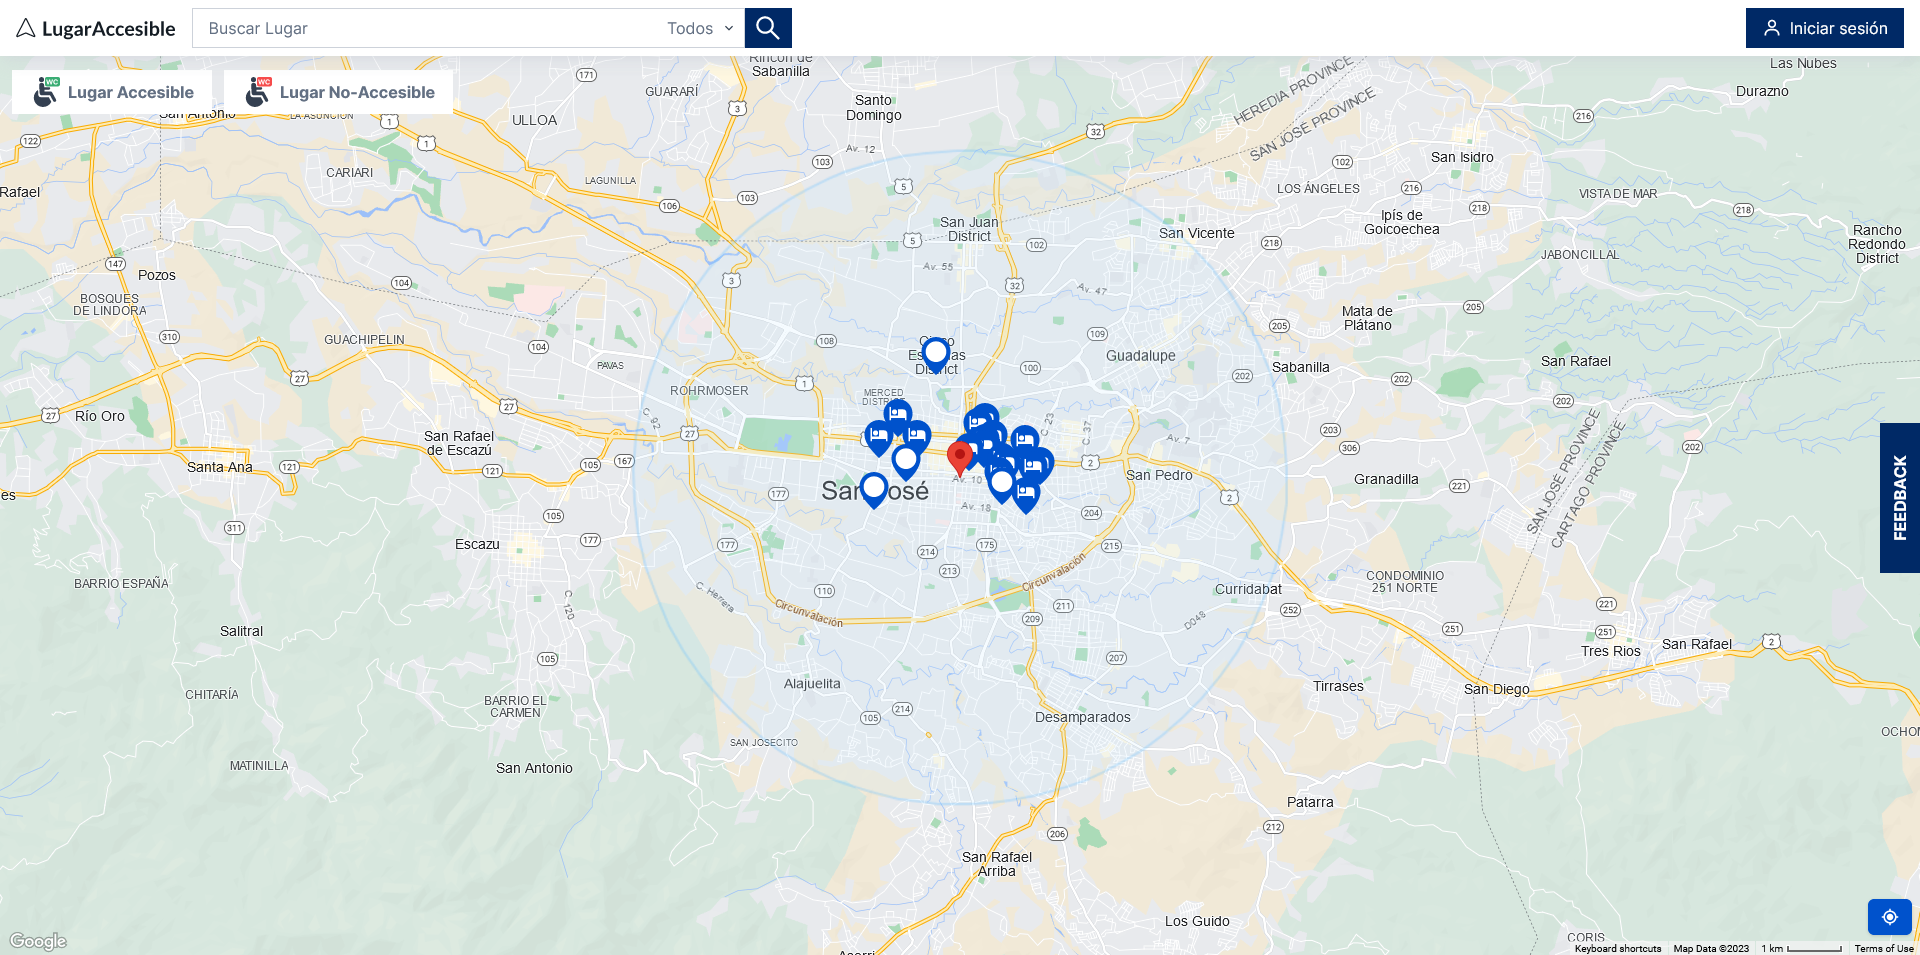Open the Iniciar sesión login button
This screenshot has height=955, width=1920.
coord(1825,28)
